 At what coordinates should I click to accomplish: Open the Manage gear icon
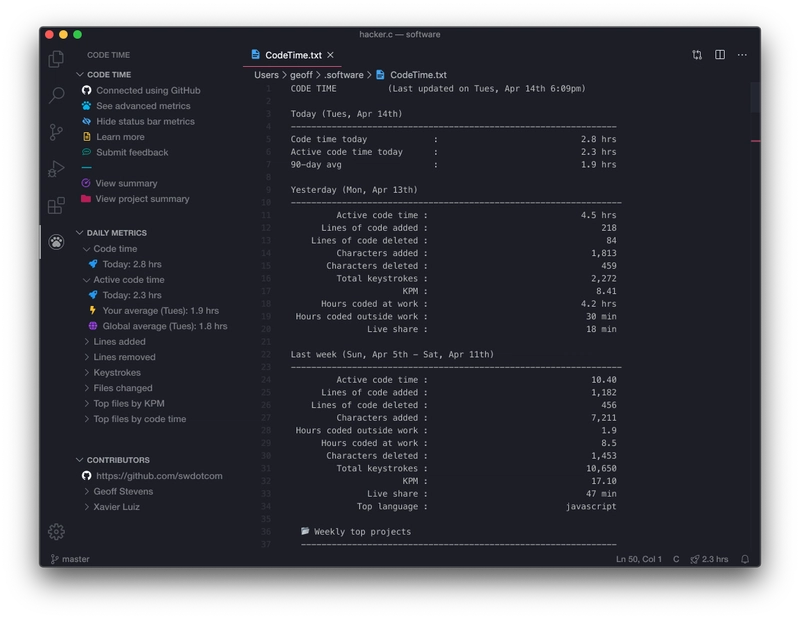pyautogui.click(x=56, y=532)
